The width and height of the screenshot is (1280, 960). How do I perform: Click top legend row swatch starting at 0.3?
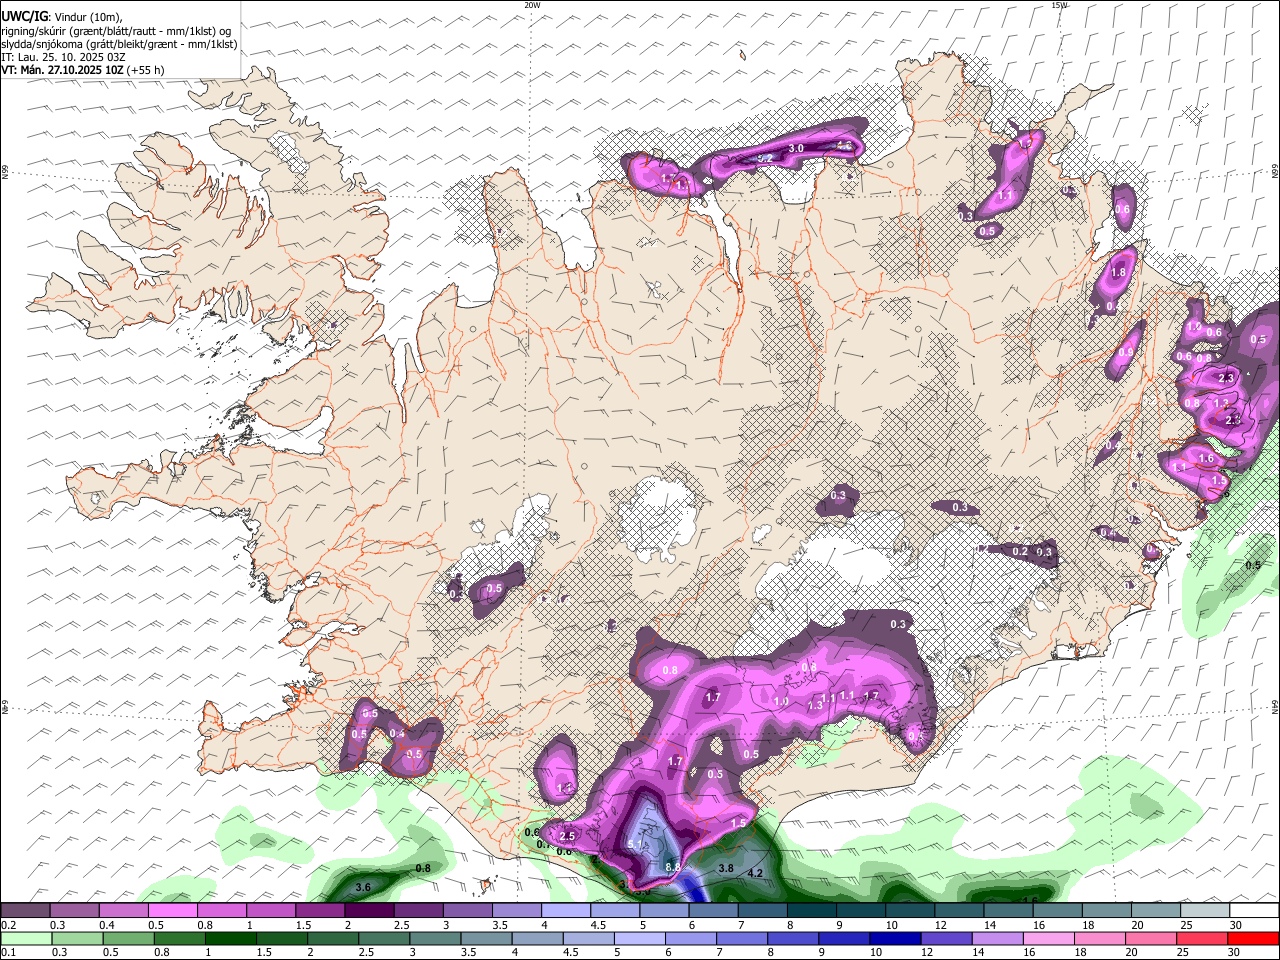coord(74,911)
